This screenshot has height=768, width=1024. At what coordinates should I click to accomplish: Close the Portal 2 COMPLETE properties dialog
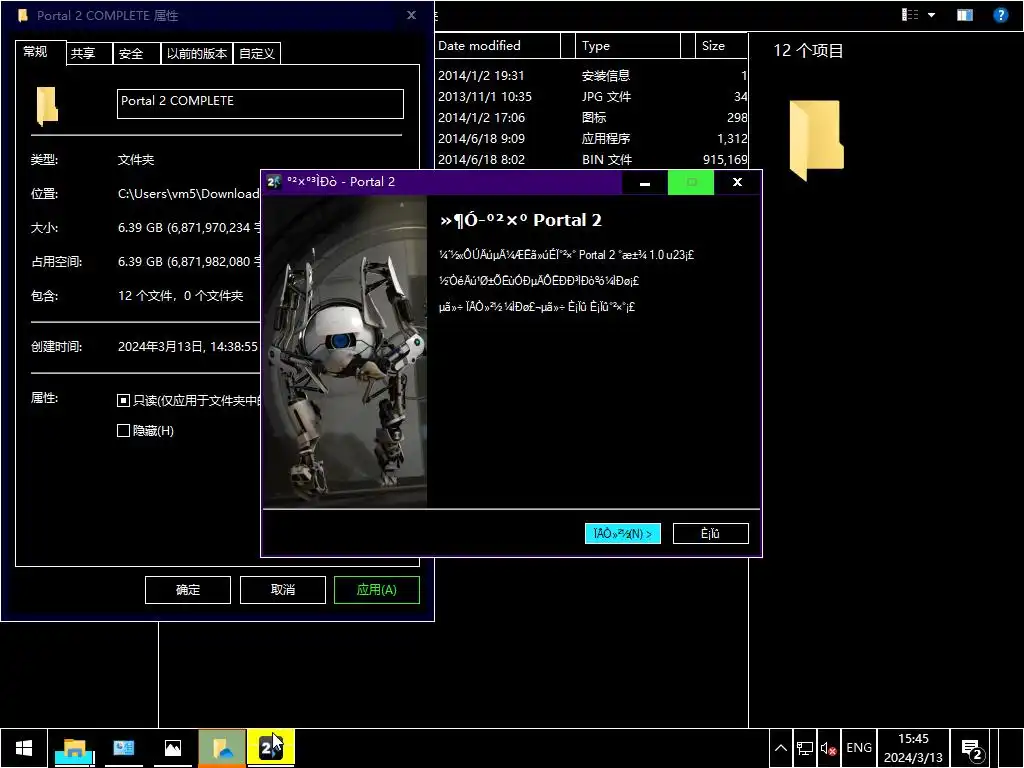click(411, 15)
